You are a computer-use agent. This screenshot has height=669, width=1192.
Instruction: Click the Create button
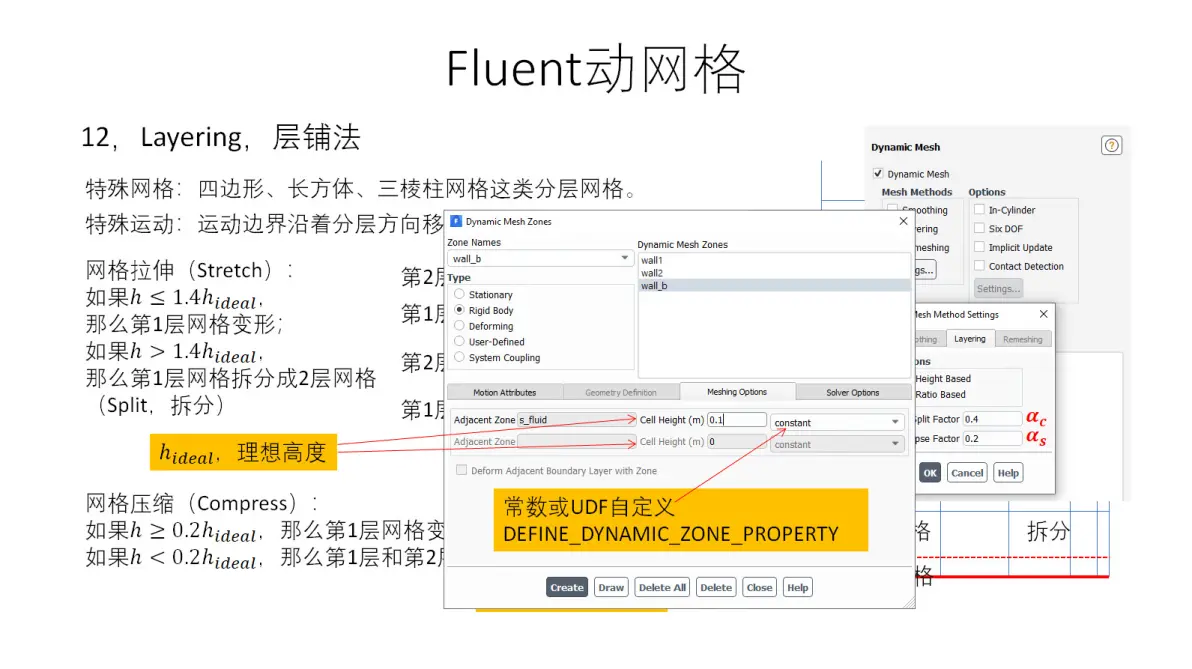click(x=567, y=588)
